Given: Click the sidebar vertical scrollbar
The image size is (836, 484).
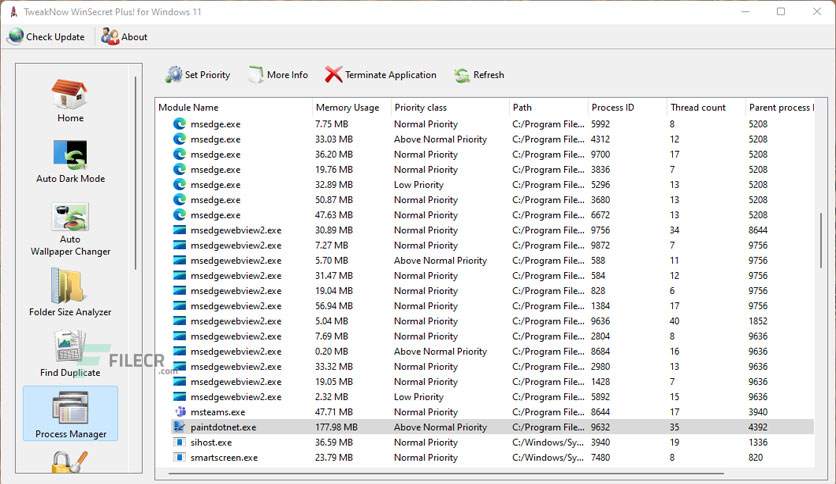Looking at the screenshot, I should pos(135,173).
